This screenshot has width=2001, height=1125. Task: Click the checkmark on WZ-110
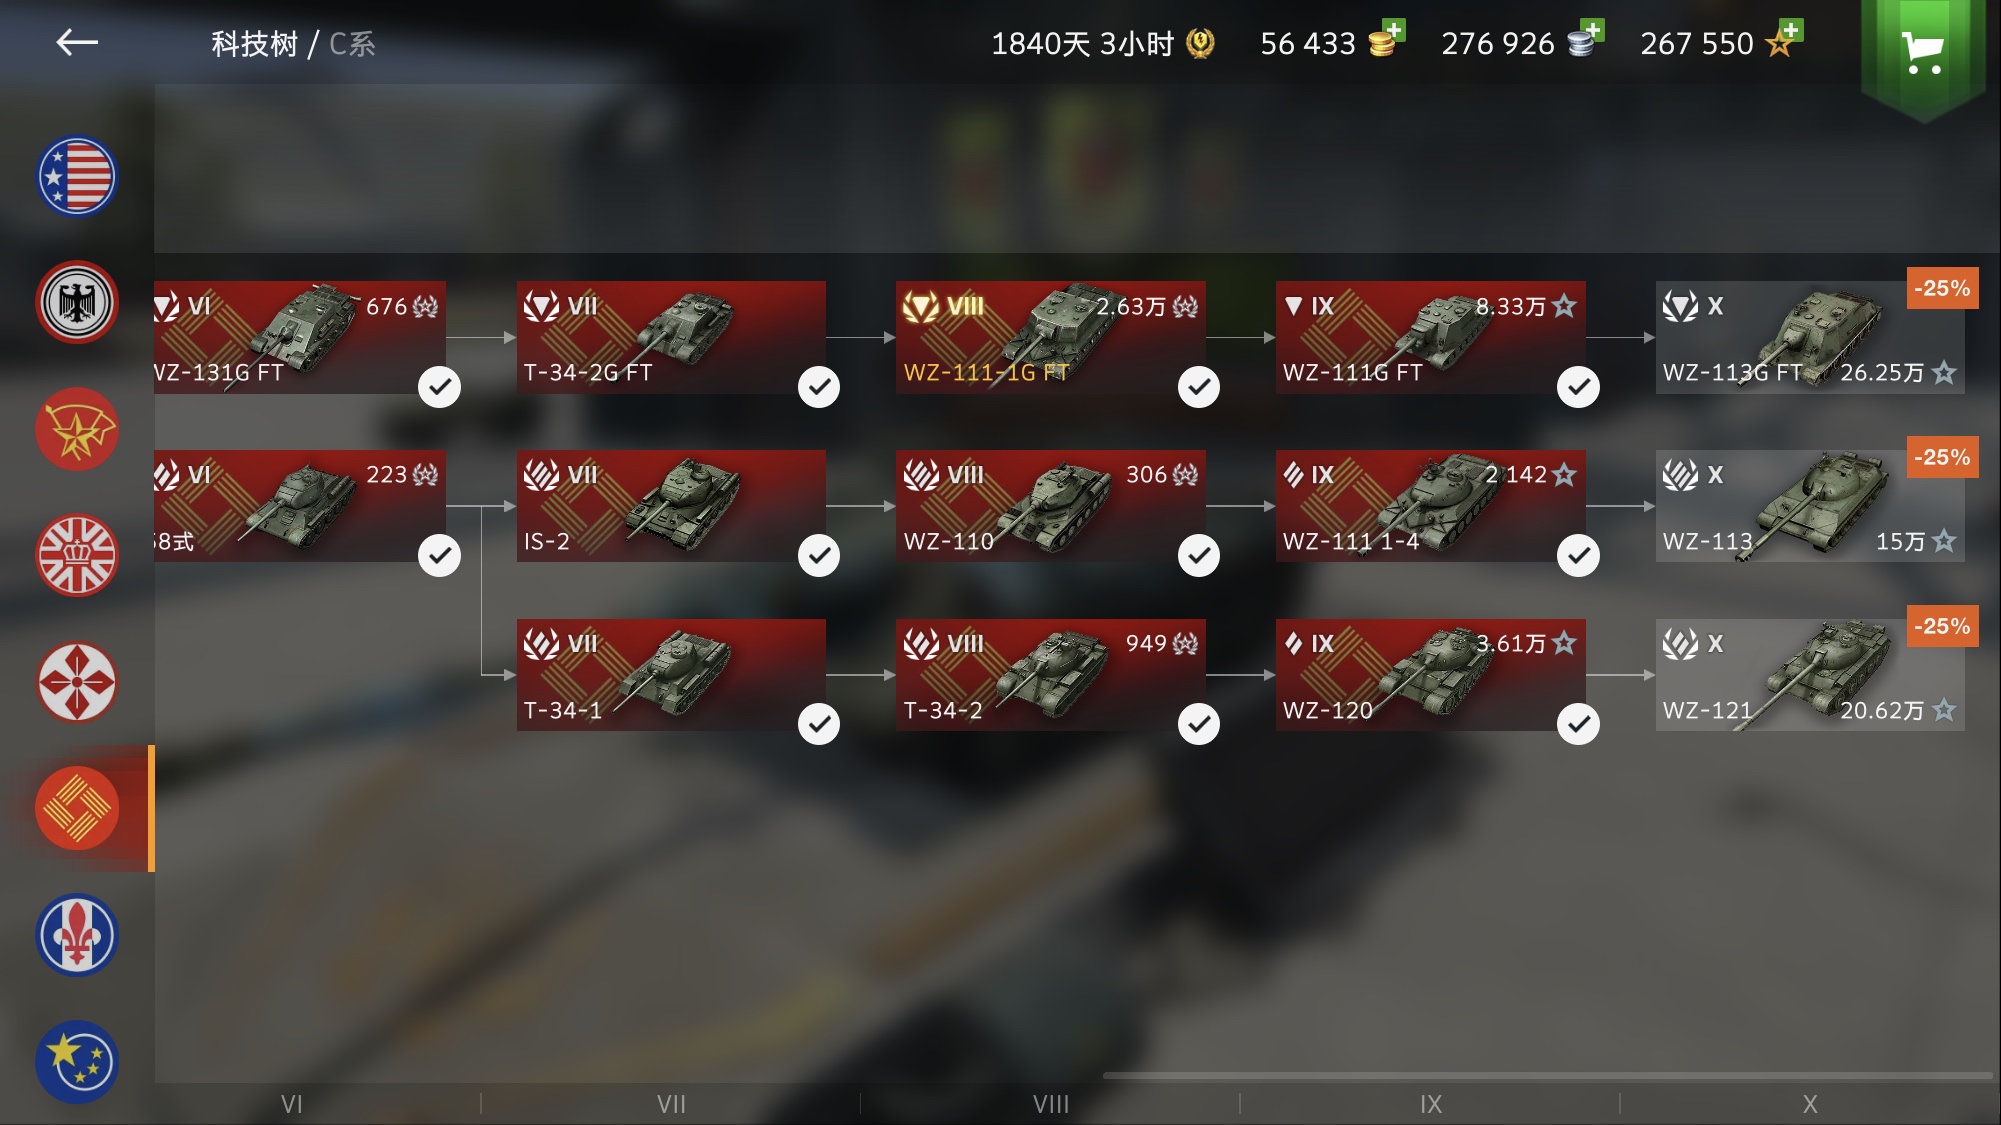[x=1199, y=556]
